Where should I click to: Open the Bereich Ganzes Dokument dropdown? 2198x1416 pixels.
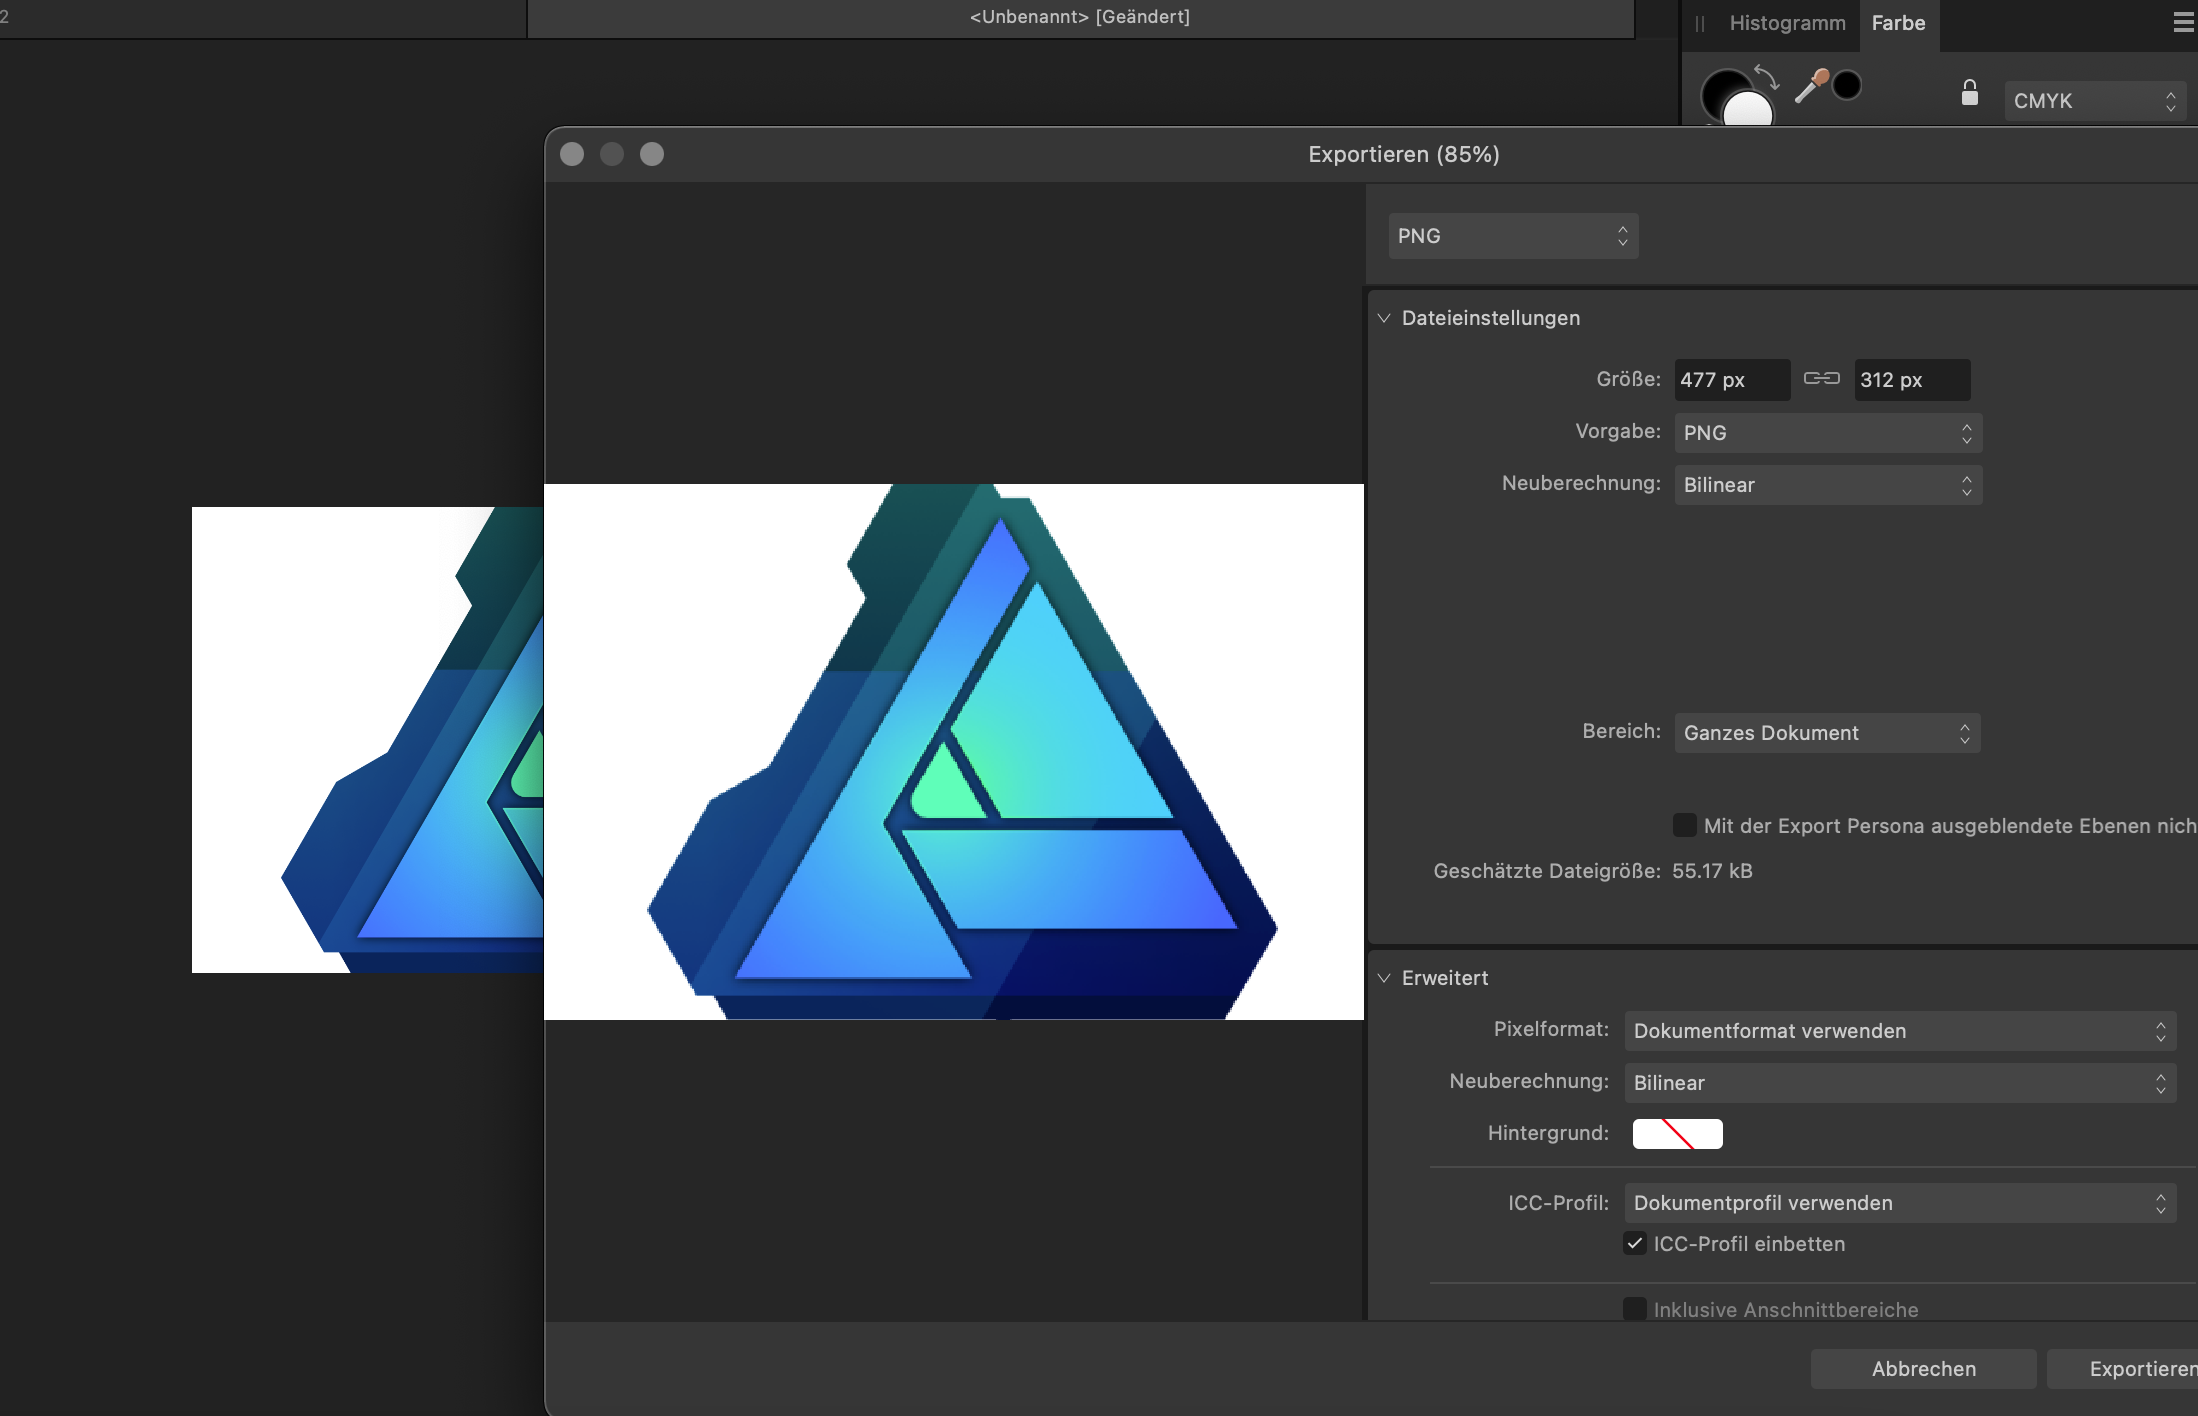pyautogui.click(x=1826, y=733)
